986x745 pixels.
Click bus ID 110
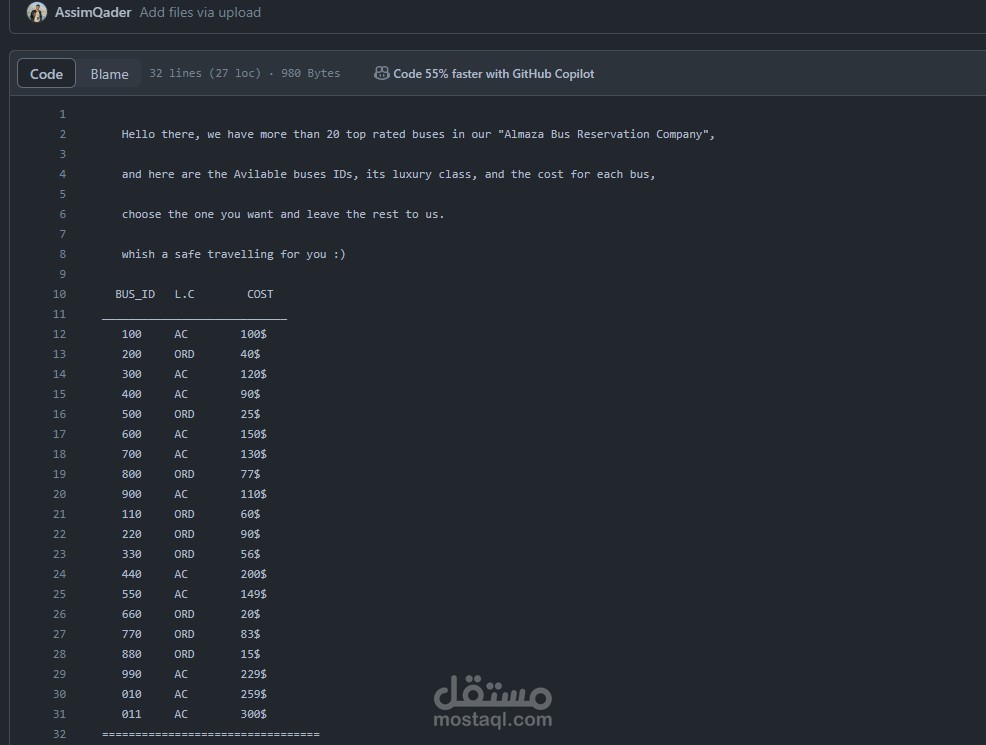tap(131, 514)
